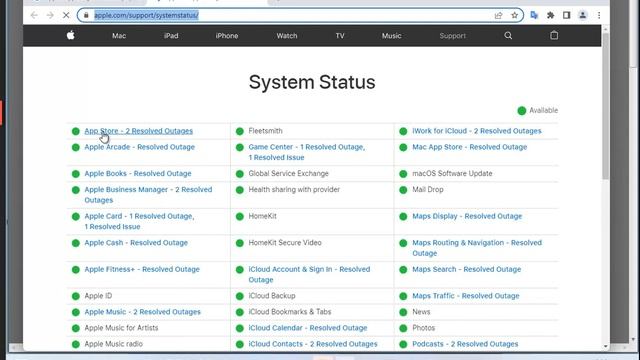Screen dimensions: 640x360
Task: Open the Chrome three-dot menu
Action: [599, 16]
